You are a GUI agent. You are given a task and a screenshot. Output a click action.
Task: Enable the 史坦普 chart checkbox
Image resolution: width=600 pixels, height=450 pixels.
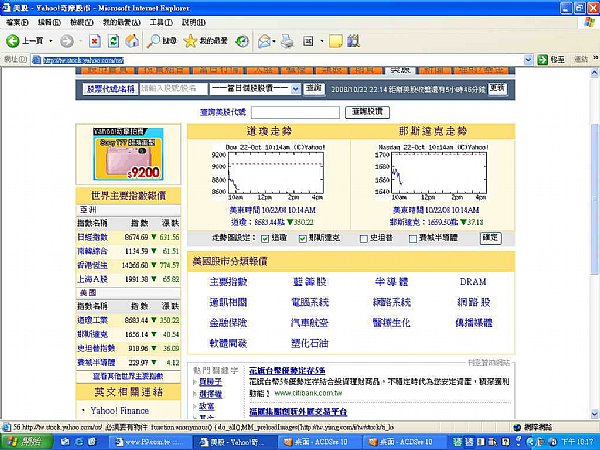click(364, 238)
